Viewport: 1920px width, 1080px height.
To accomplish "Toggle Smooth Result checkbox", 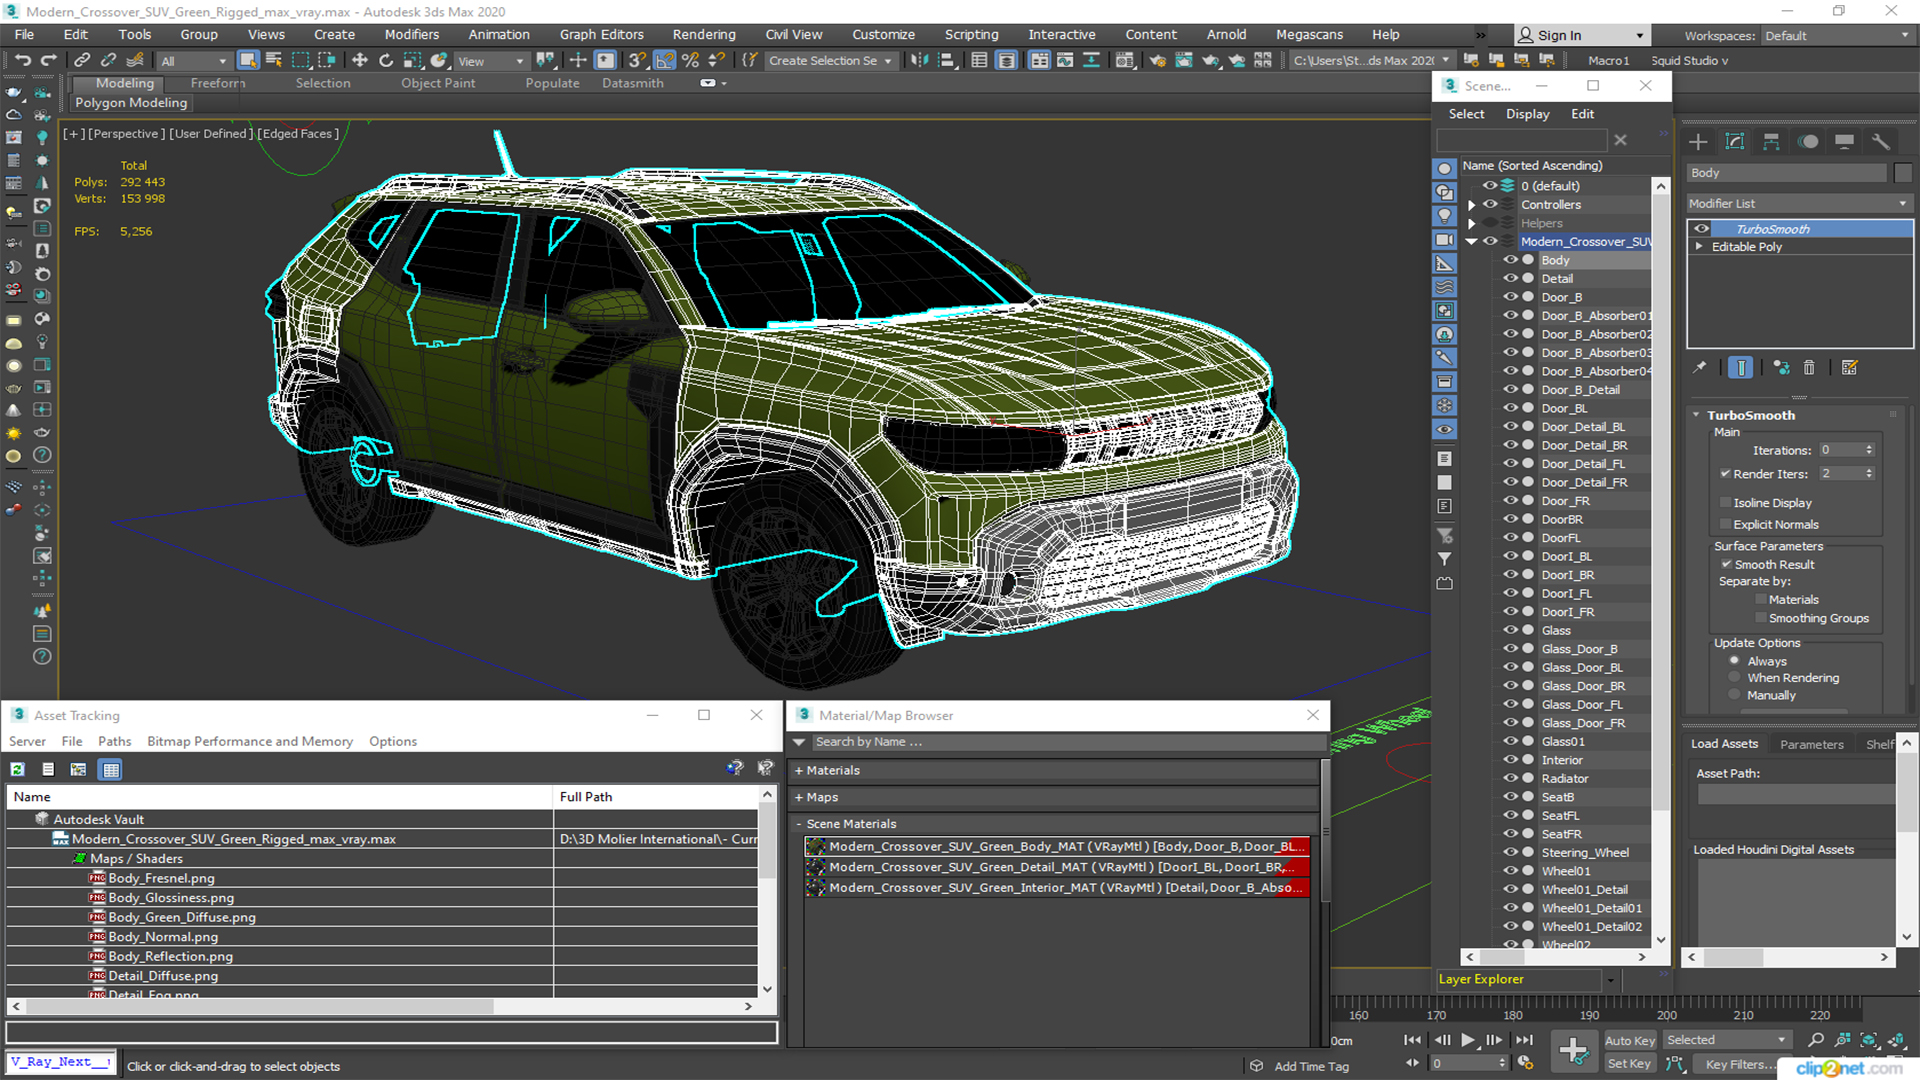I will (1726, 564).
